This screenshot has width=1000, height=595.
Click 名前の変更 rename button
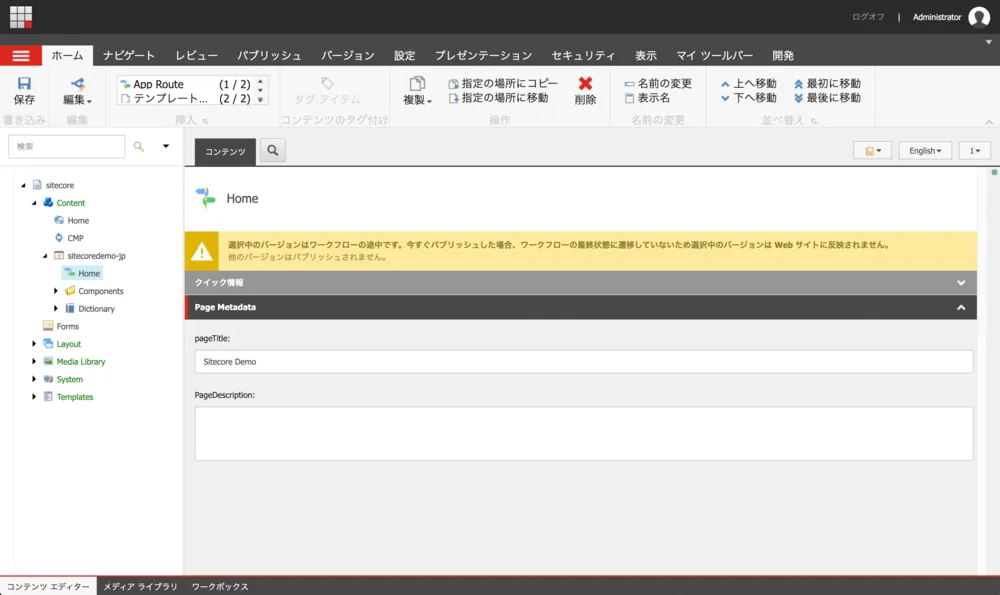658,84
